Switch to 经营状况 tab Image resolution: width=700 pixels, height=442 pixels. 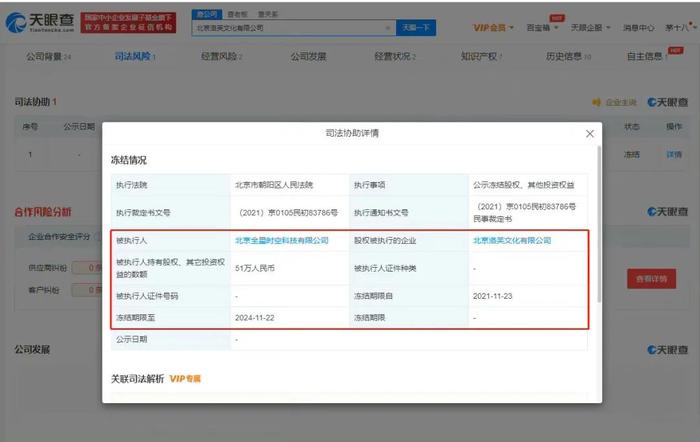tap(395, 56)
